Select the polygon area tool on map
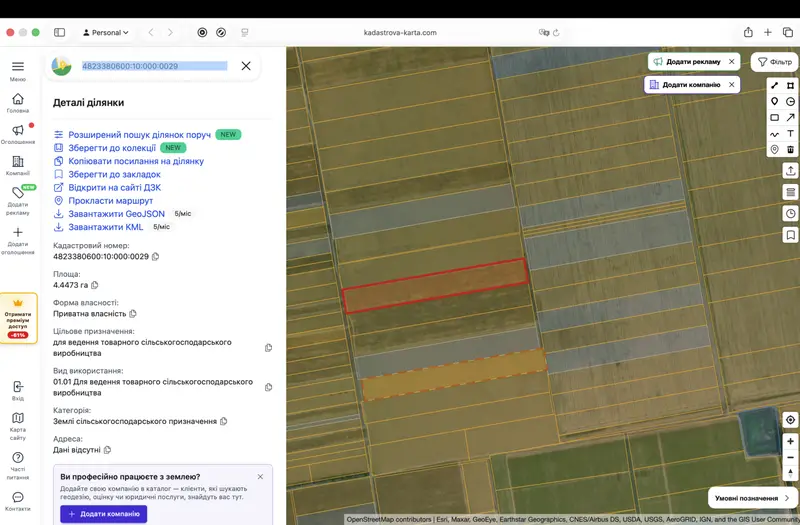 (790, 86)
